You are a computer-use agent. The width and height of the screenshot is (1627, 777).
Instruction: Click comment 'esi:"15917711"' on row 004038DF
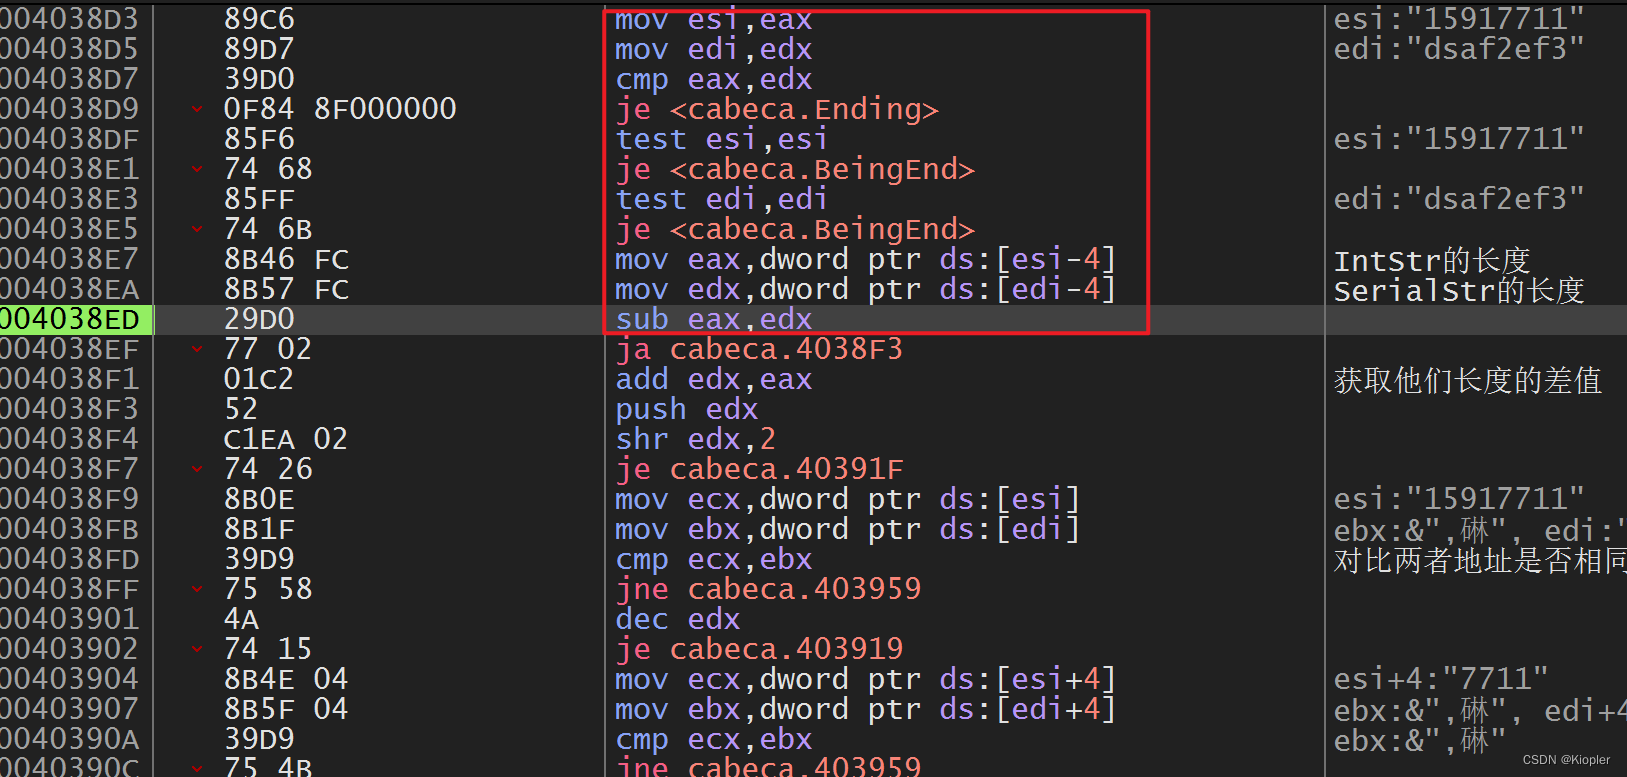pos(1459,139)
